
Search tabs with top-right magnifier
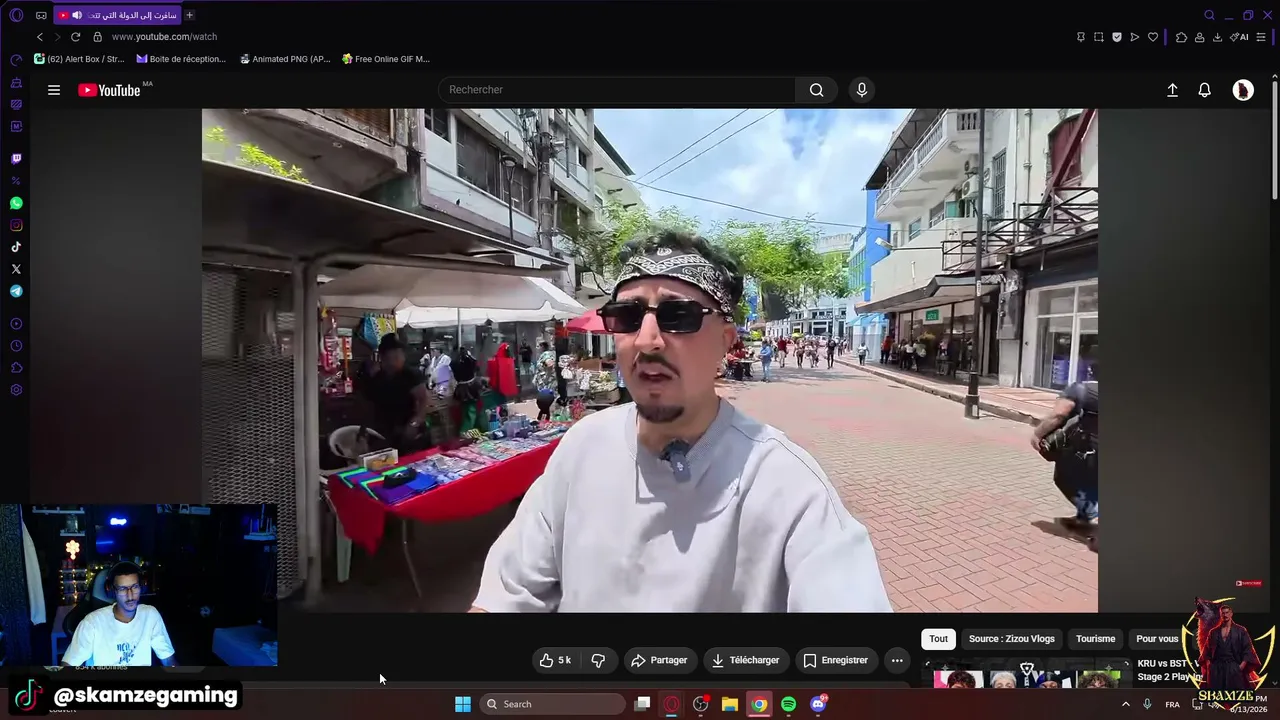click(1209, 15)
